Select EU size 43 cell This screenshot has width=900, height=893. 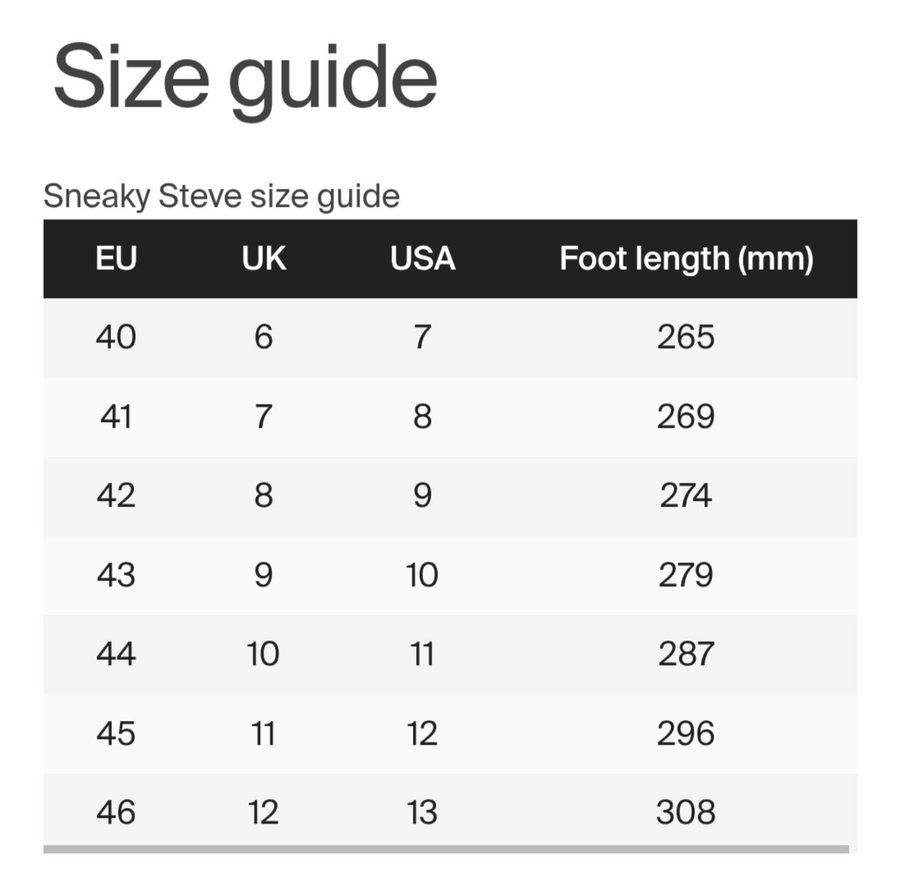click(x=116, y=575)
